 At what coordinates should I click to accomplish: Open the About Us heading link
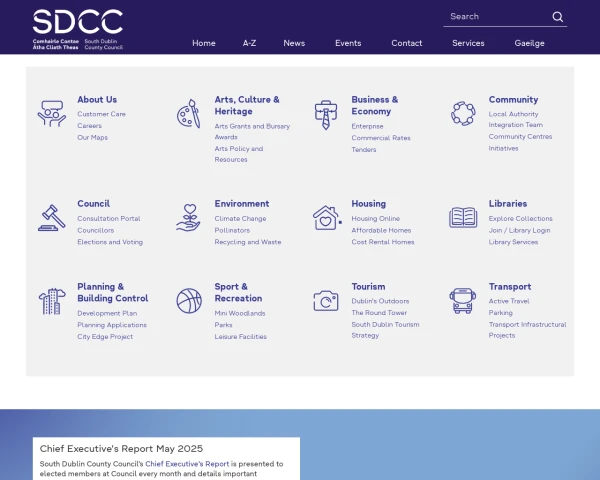click(x=97, y=100)
